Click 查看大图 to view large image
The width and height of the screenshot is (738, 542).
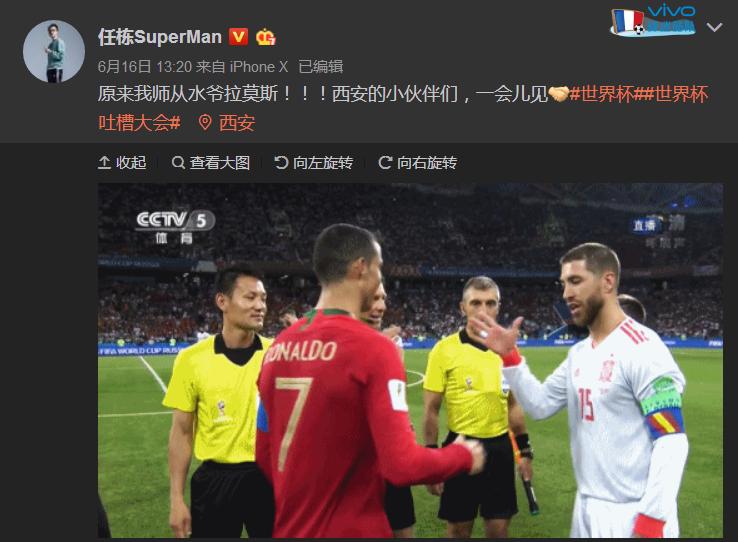pyautogui.click(x=211, y=163)
